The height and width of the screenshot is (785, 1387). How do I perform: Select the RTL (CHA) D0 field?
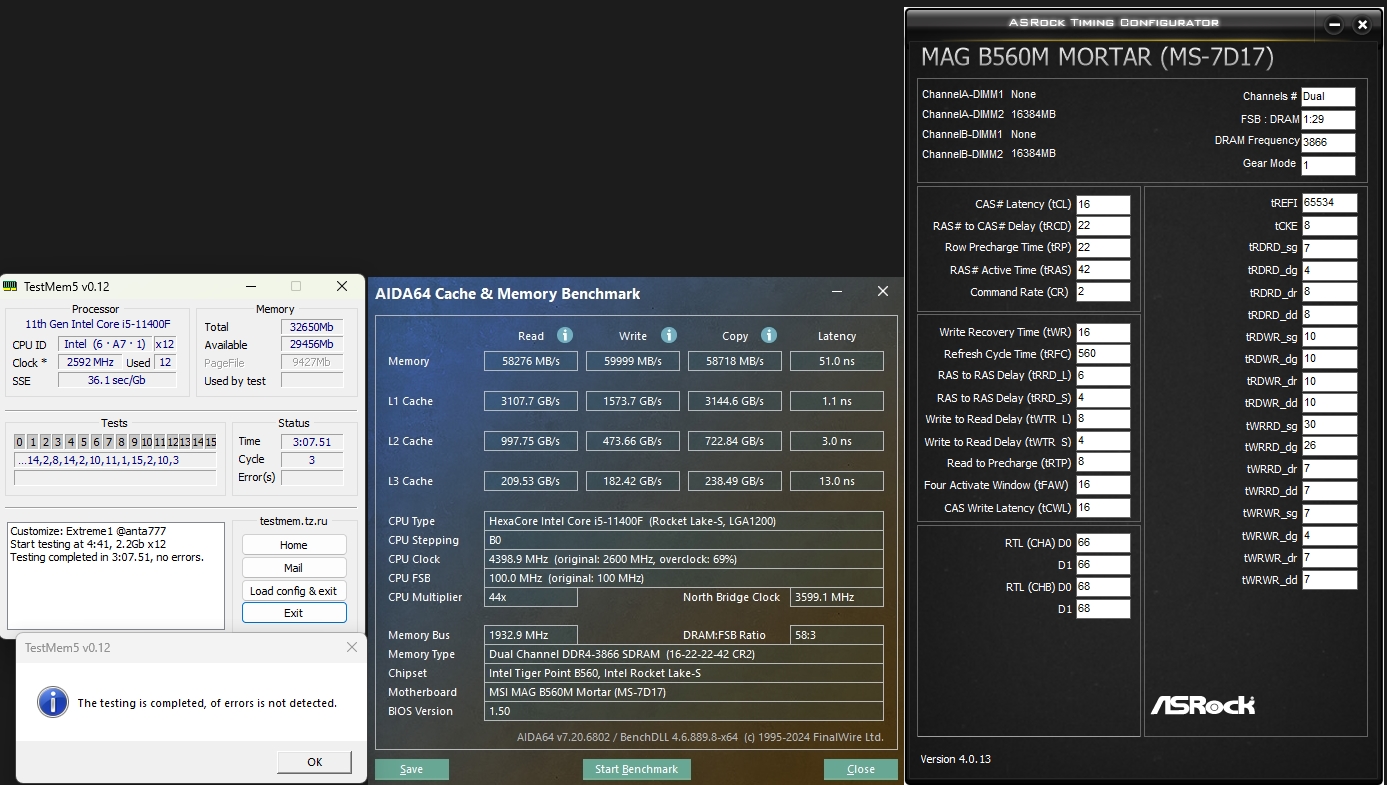(x=1103, y=543)
